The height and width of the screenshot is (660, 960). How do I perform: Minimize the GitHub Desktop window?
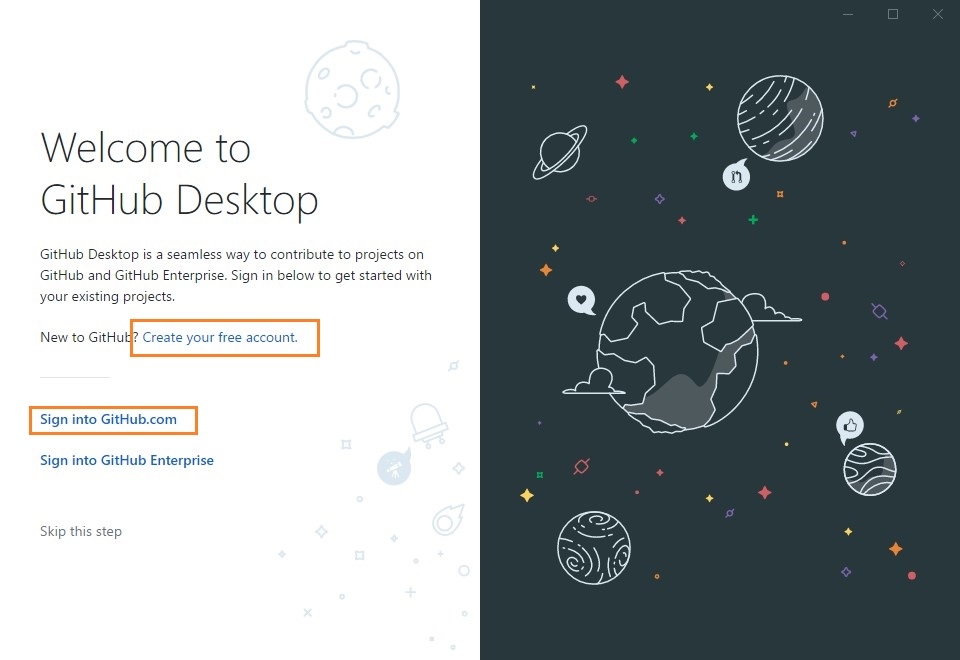tap(848, 14)
